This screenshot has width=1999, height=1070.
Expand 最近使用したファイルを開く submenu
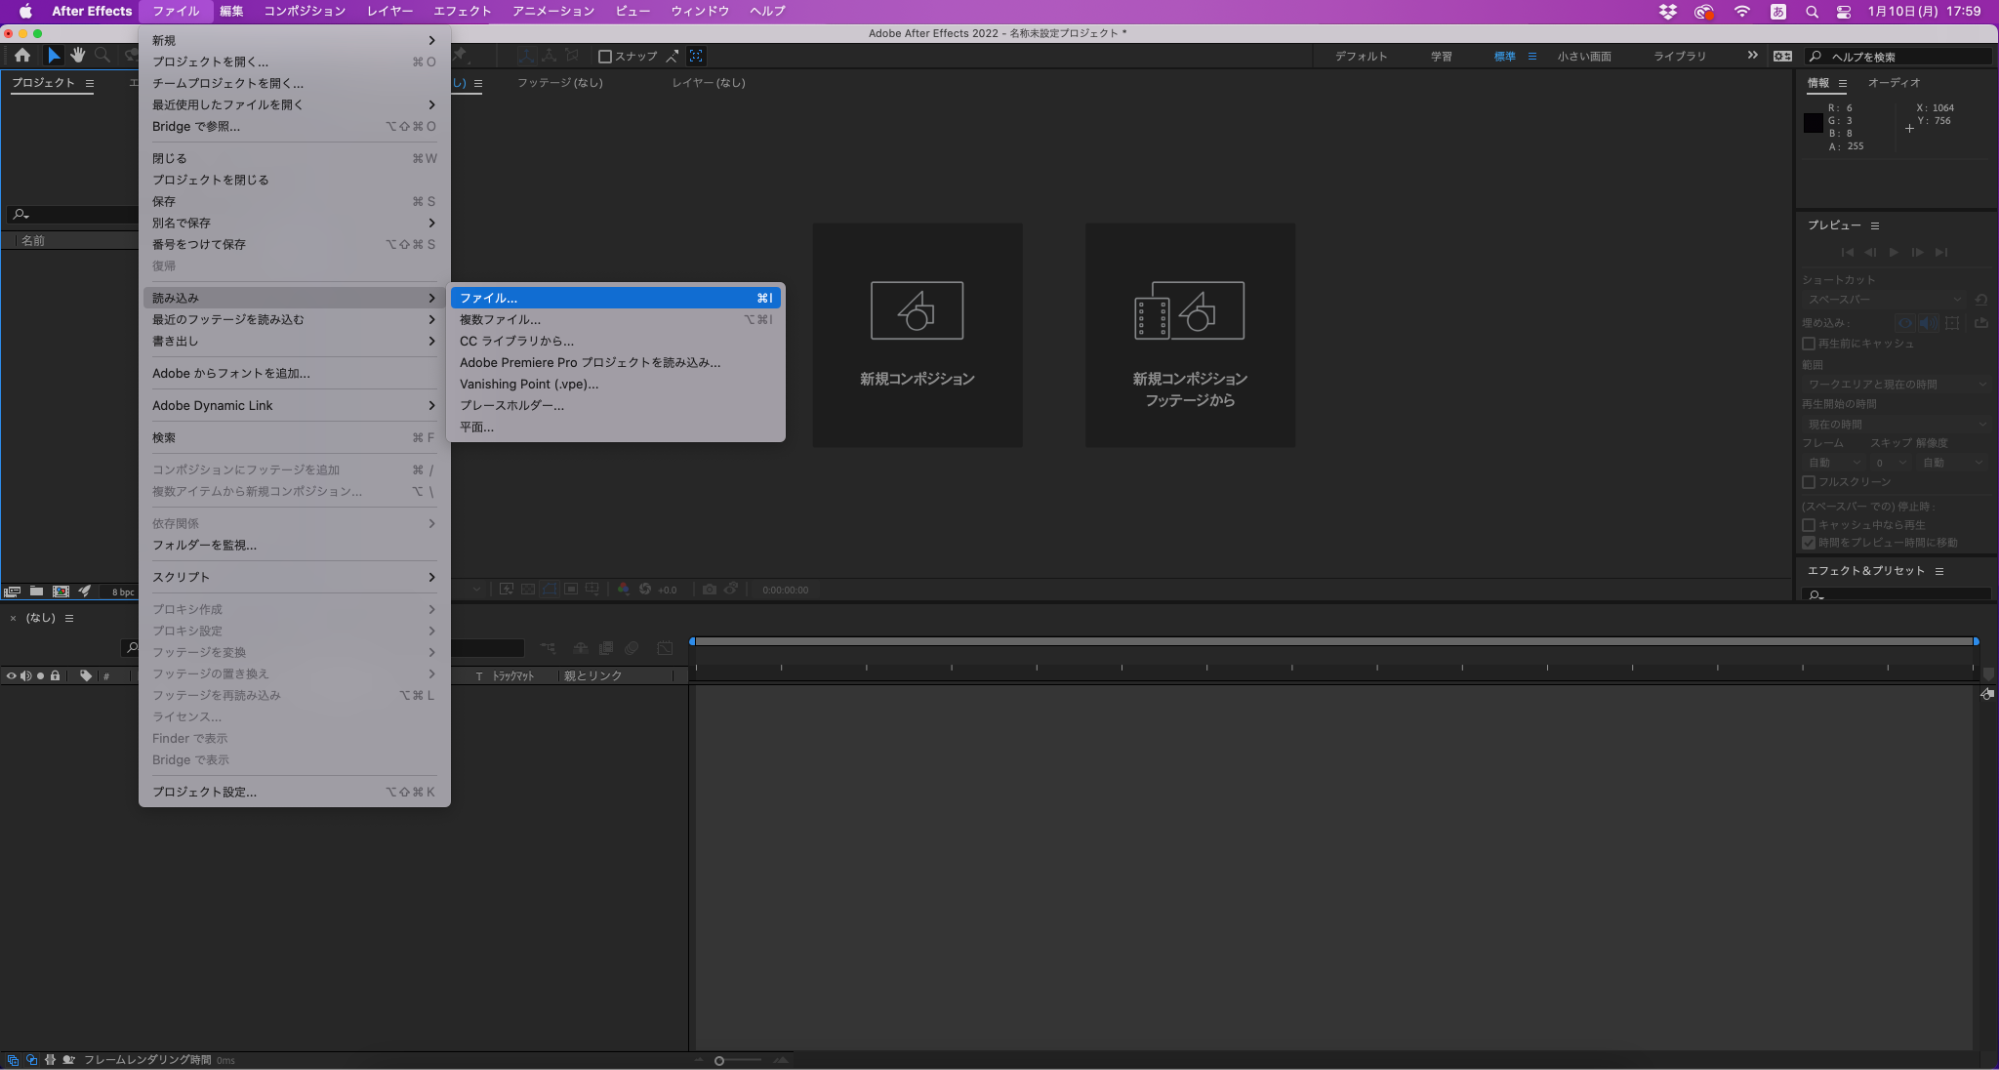(294, 105)
